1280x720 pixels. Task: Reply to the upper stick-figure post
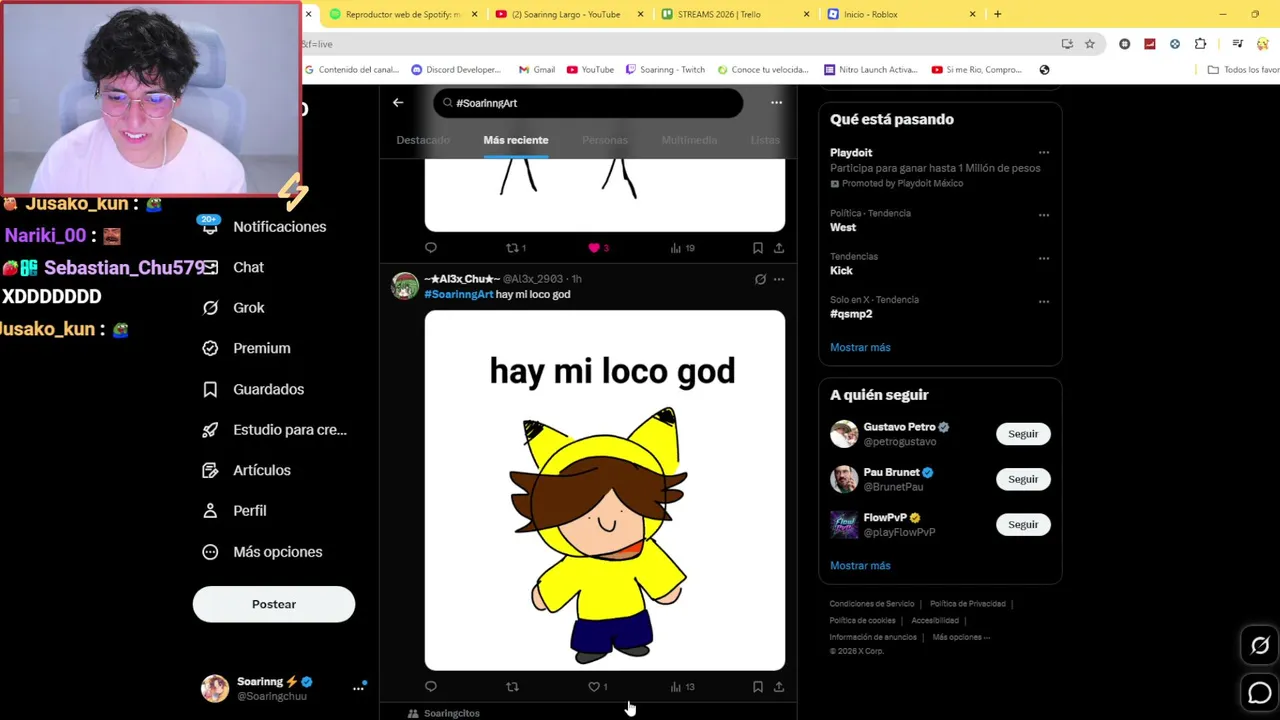(x=431, y=248)
